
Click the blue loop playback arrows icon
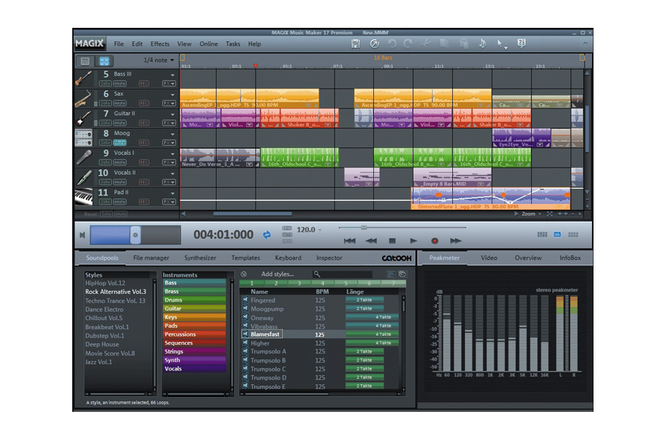pyautogui.click(x=267, y=235)
